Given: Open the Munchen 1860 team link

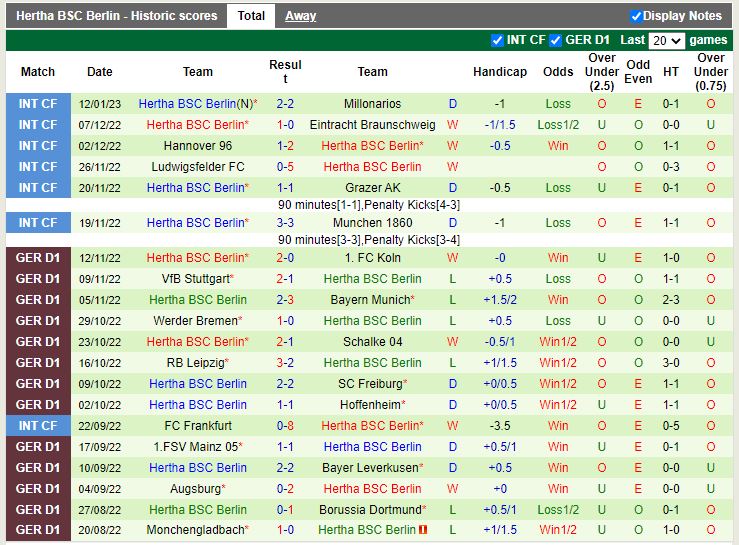Looking at the screenshot, I should point(372,223).
